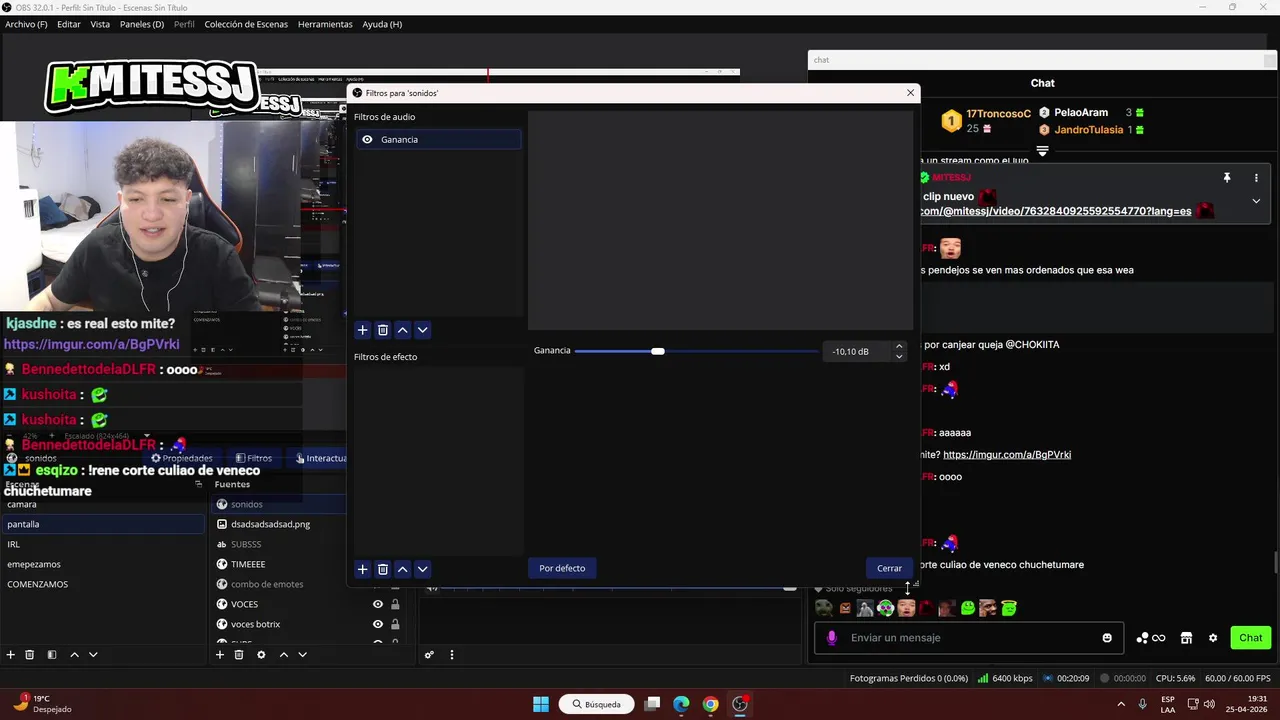
Task: Open the Archivo menu
Action: point(26,24)
